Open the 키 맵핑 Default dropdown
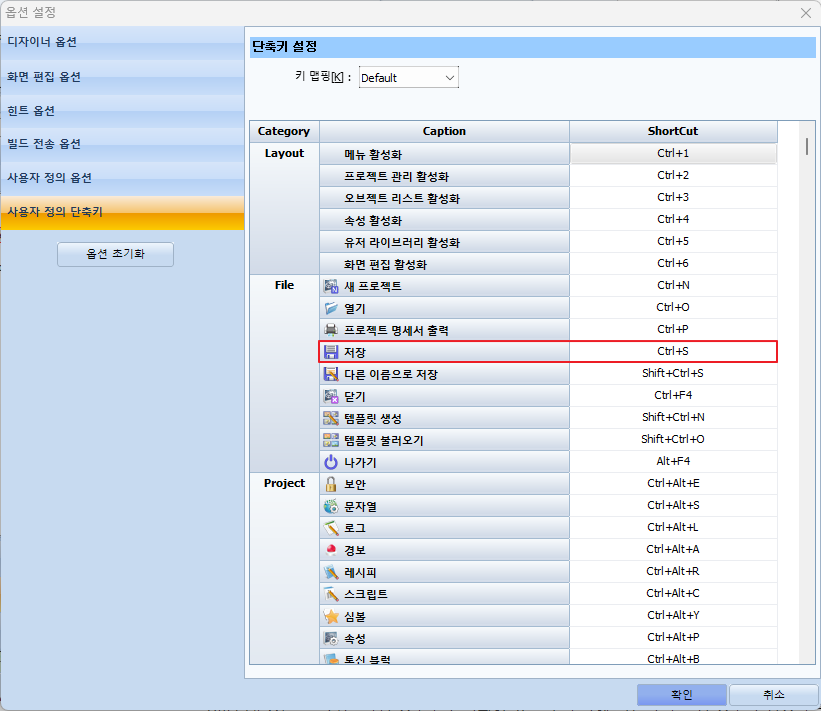 point(408,78)
